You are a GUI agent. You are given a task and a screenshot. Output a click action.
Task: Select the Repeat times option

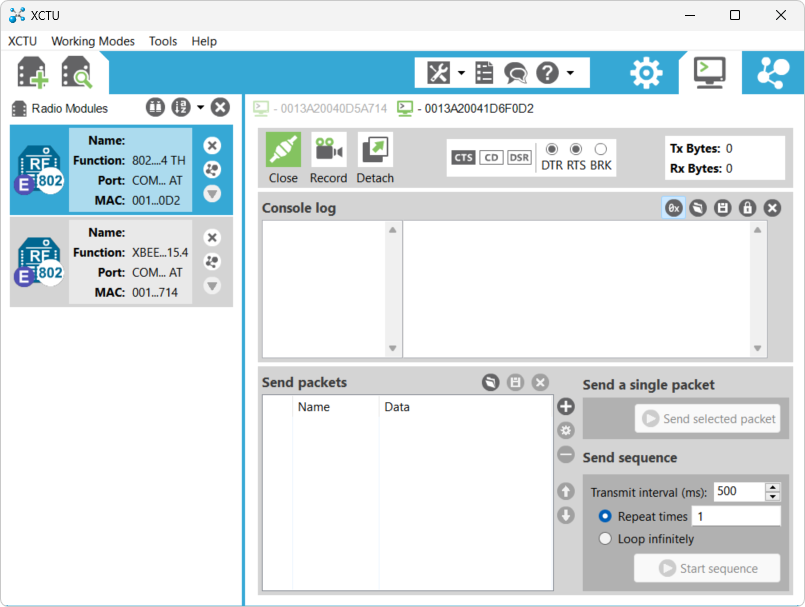point(605,516)
